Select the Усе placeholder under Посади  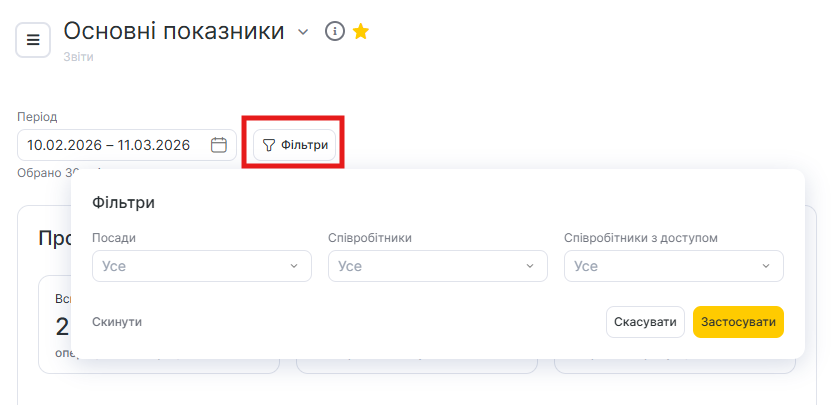click(x=113, y=266)
